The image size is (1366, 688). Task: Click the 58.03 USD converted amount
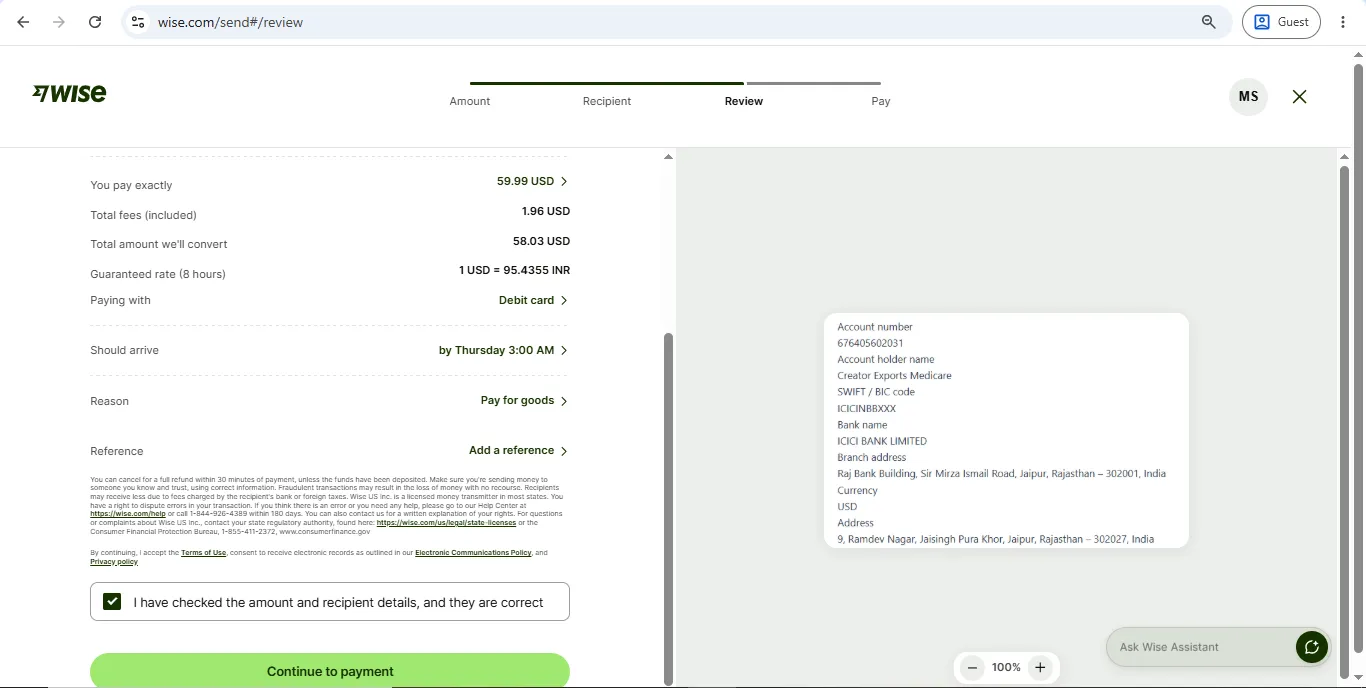pos(542,241)
